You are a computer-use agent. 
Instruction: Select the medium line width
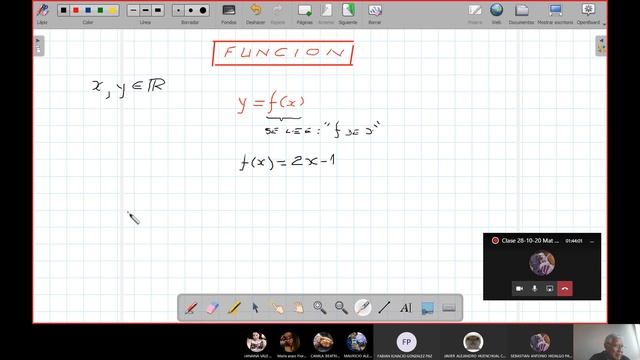(146, 10)
